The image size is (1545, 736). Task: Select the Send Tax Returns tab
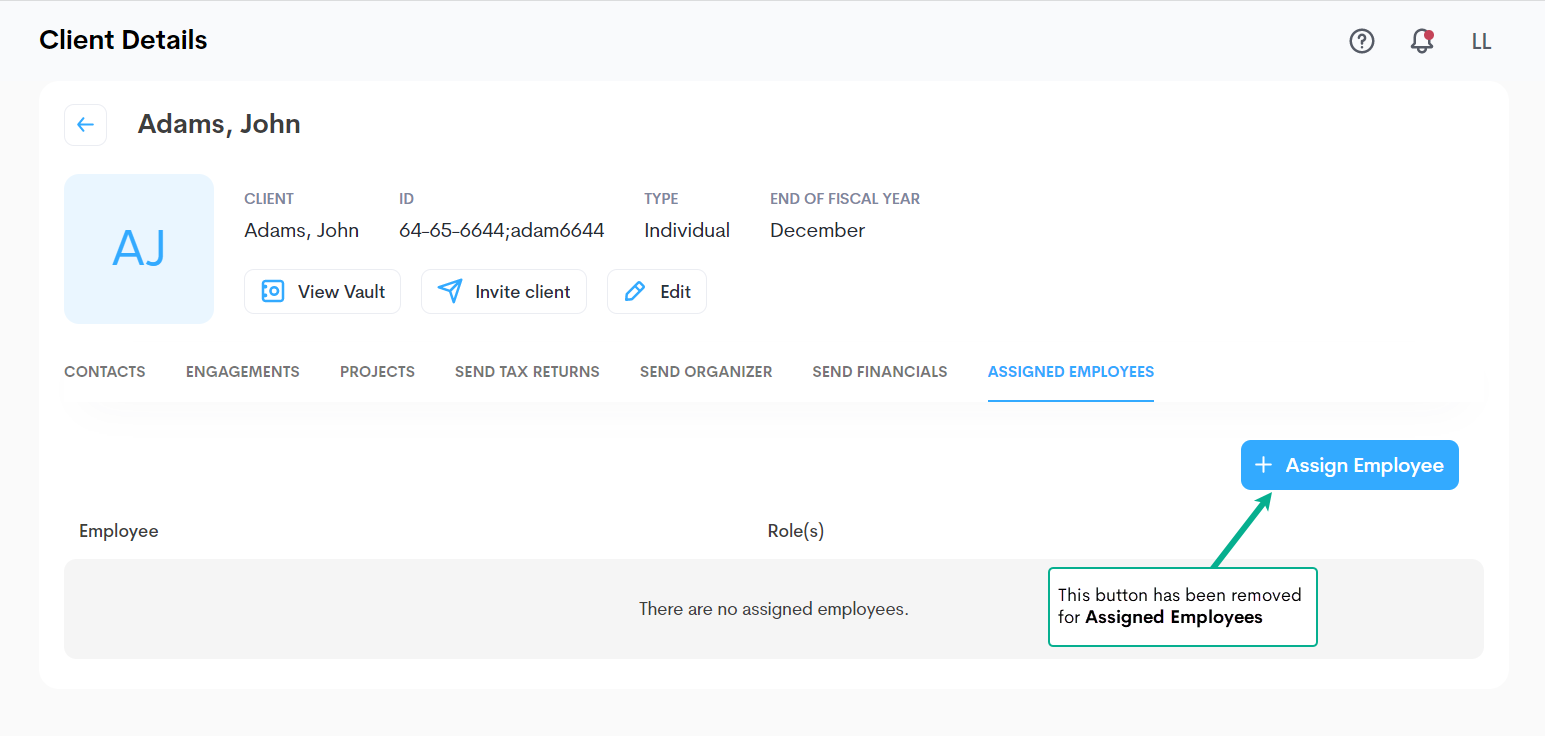[527, 372]
